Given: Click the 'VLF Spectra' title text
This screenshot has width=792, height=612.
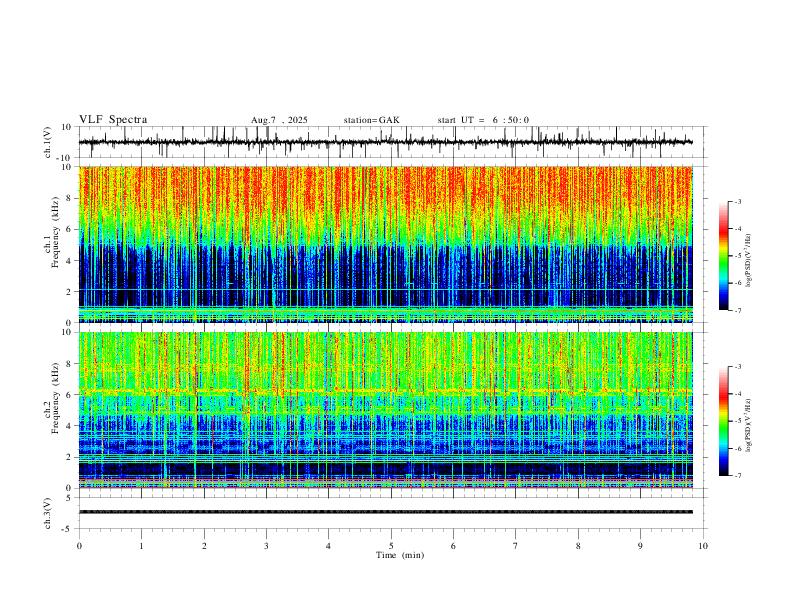Looking at the screenshot, I should pos(113,120).
